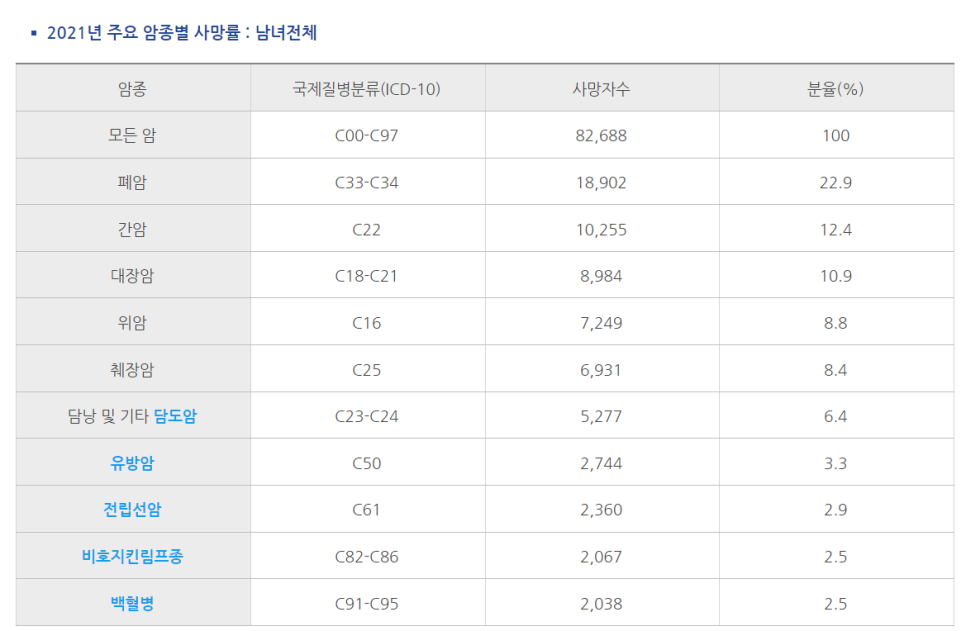The image size is (966, 631).
Task: Open the 전립선암 link
Action: tap(132, 510)
